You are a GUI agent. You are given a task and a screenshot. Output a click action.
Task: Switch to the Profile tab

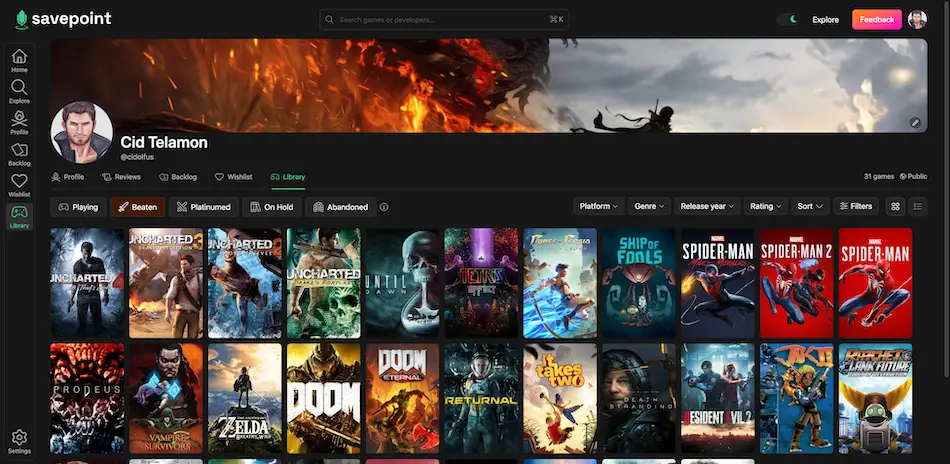(68, 177)
